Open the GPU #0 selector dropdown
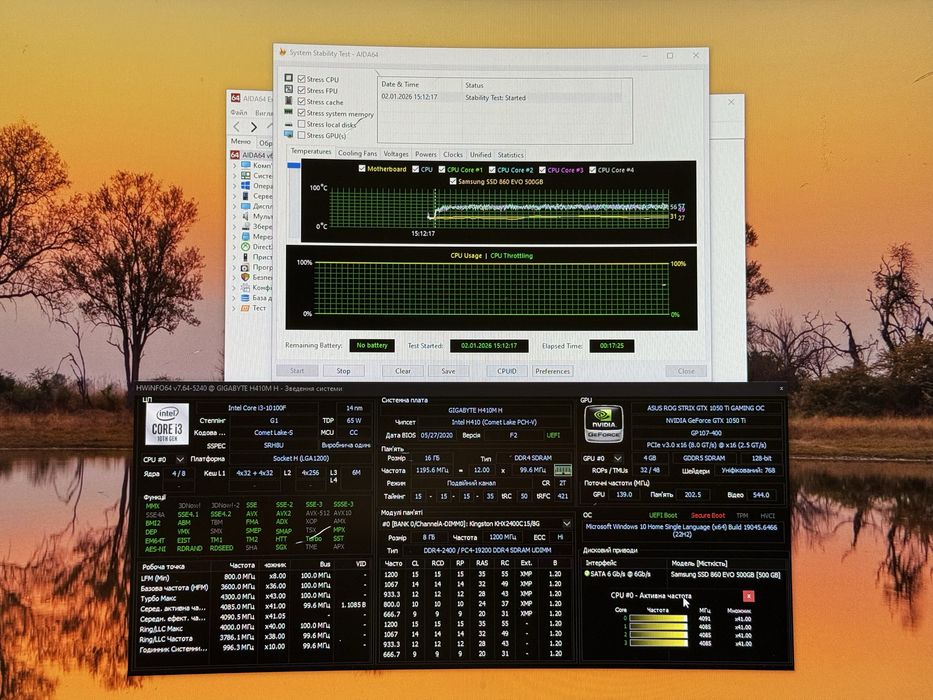Screen dimensions: 933x700 pos(618,458)
